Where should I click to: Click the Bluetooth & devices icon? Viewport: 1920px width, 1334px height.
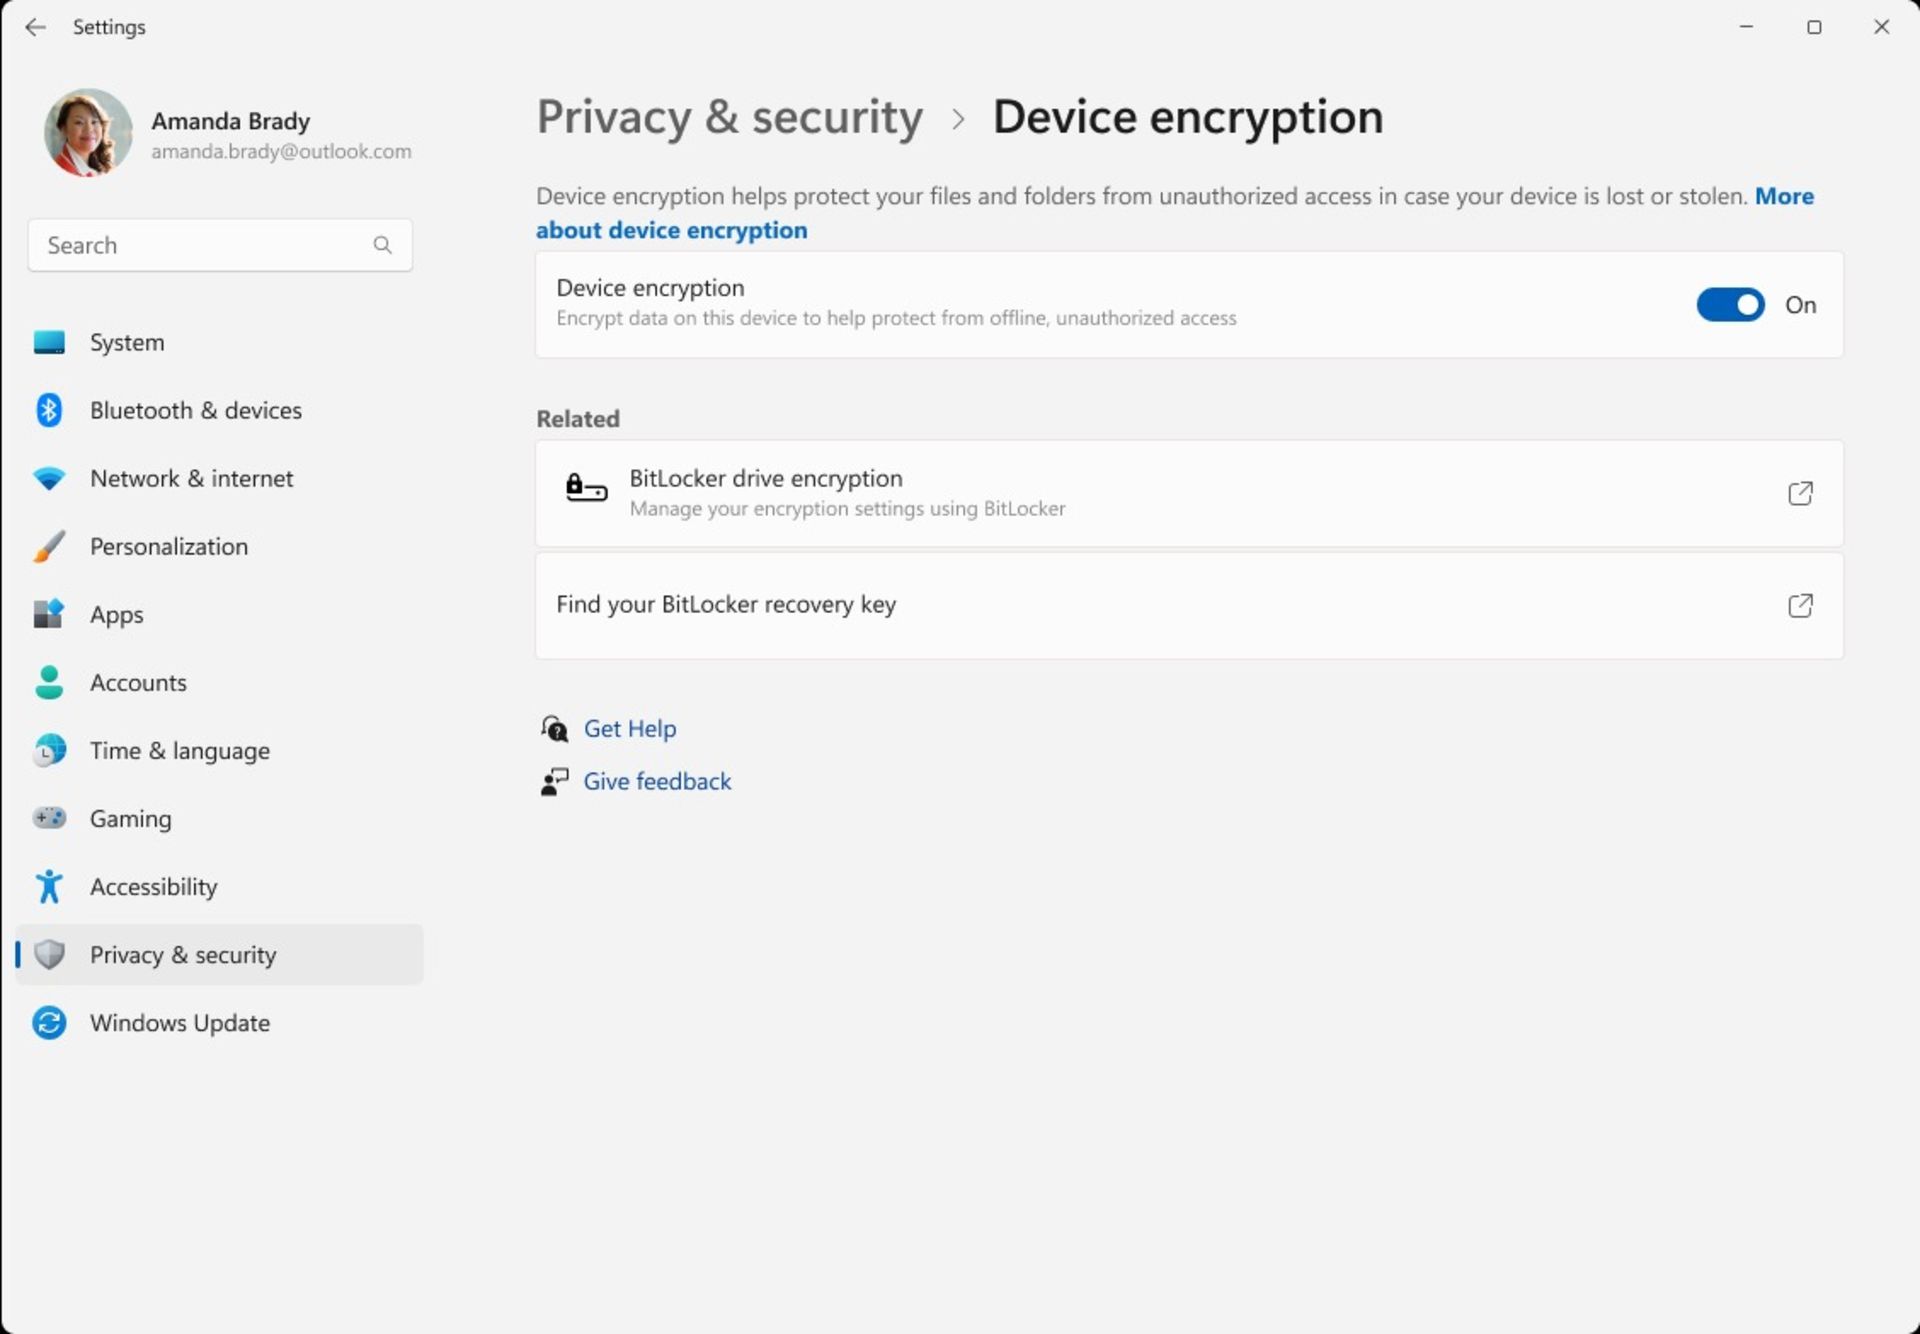(48, 409)
